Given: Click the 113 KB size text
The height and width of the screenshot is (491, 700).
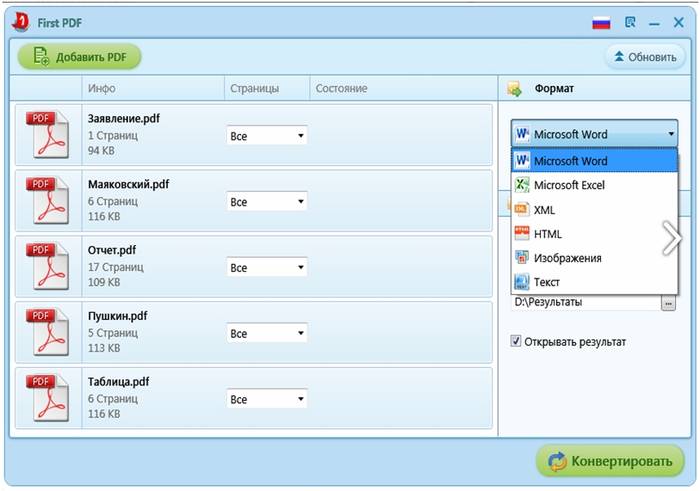Looking at the screenshot, I should pyautogui.click(x=104, y=348).
